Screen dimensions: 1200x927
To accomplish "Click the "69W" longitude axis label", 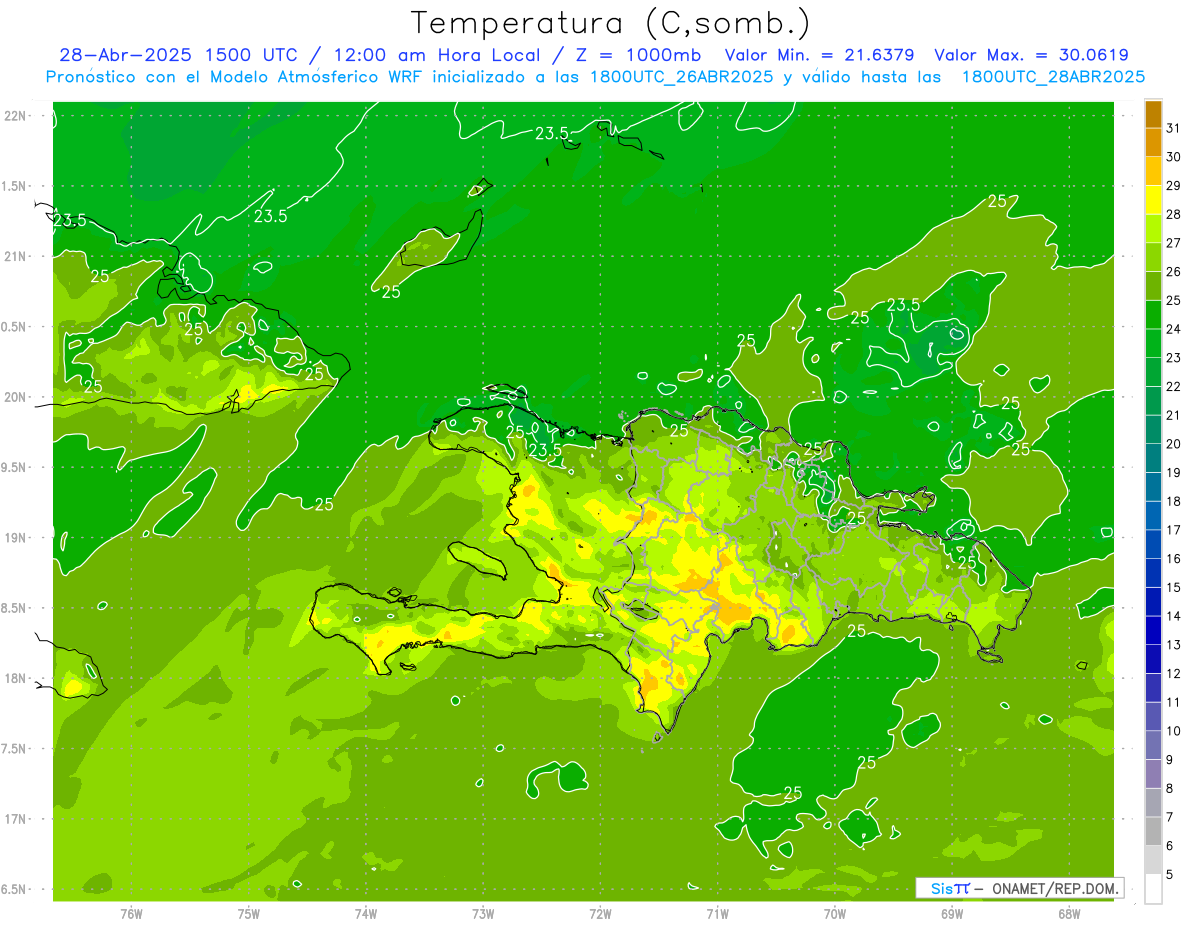I will [952, 913].
